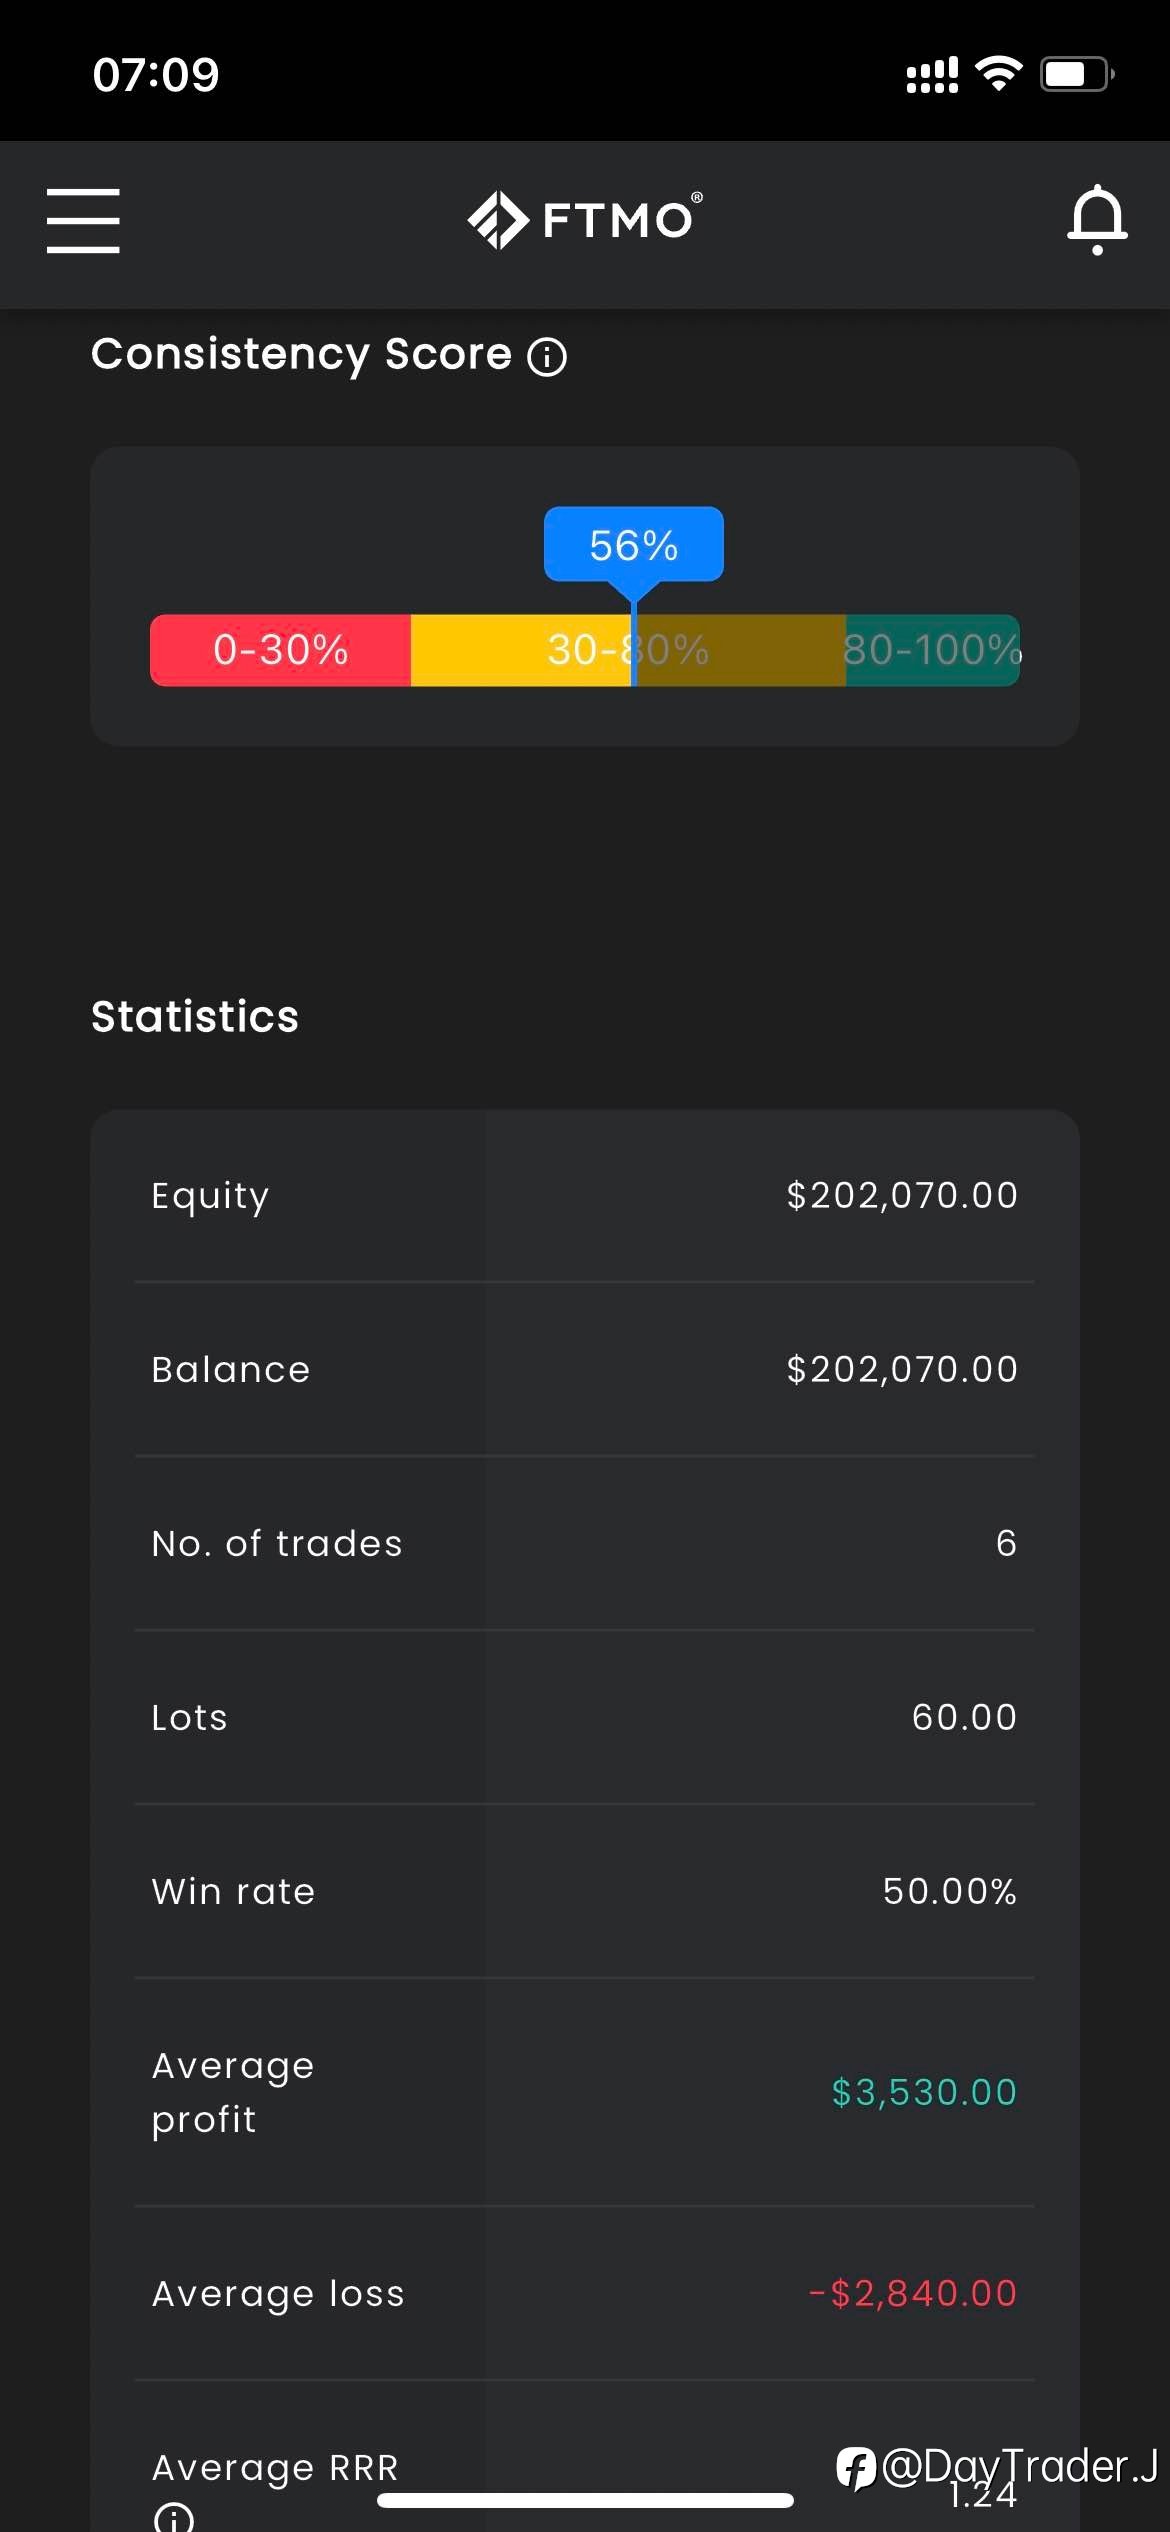Select the Win rate row
The width and height of the screenshot is (1170, 2532).
[585, 1891]
